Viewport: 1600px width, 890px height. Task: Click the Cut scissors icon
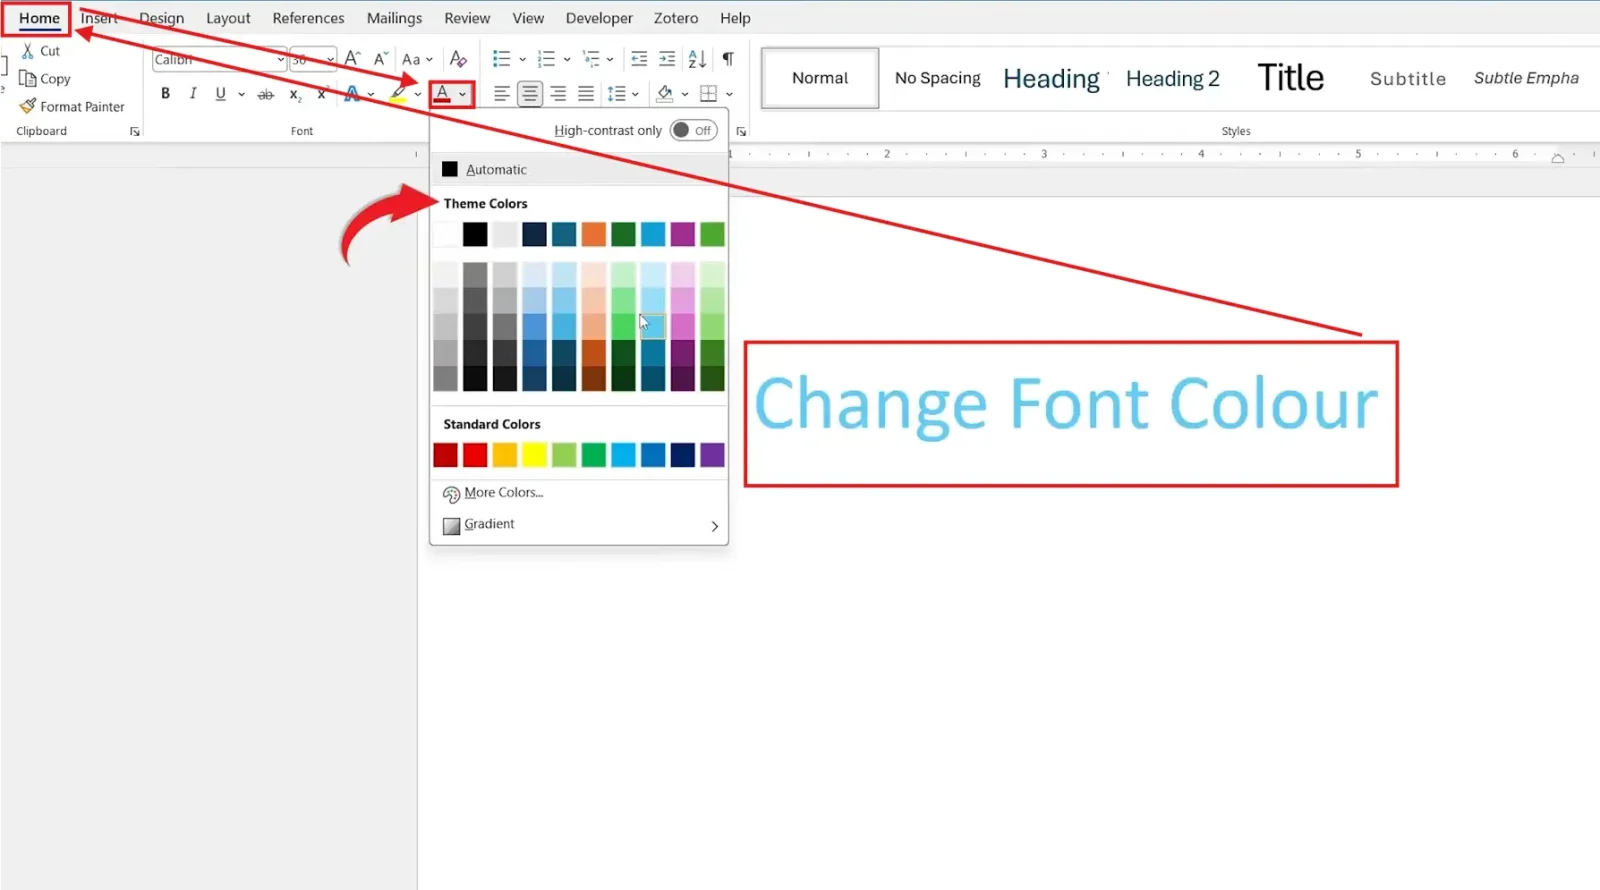(28, 51)
